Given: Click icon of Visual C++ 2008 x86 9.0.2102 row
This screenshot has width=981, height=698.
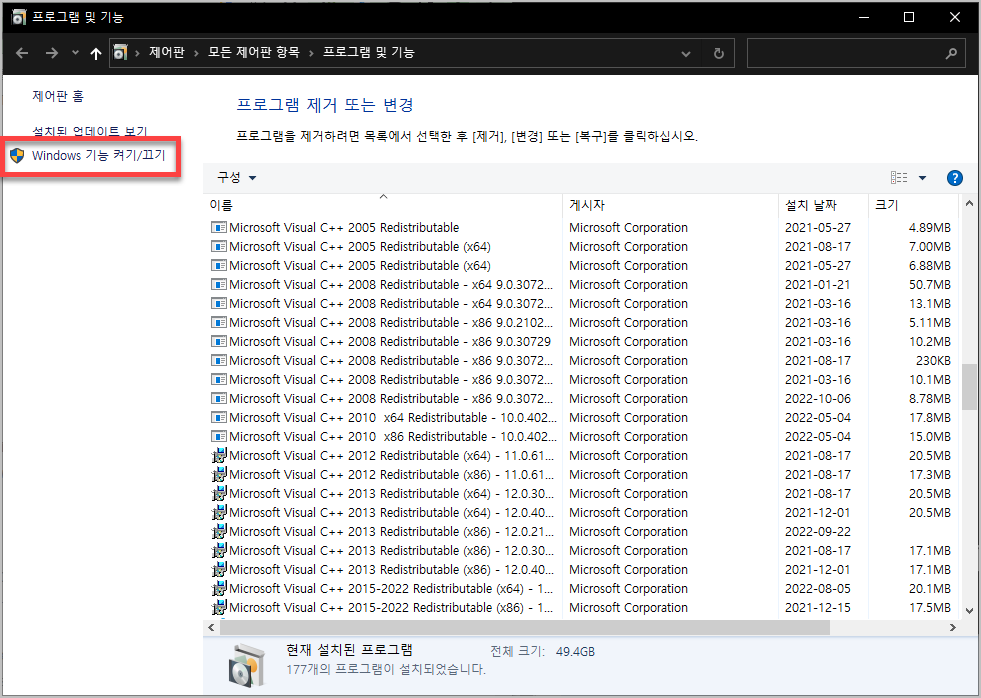Looking at the screenshot, I should tap(218, 323).
